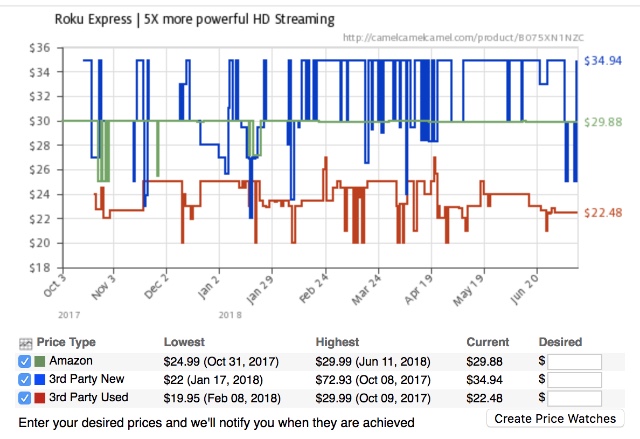Select 3rd Party New lowest $22 (Jan 17, 2018)
The width and height of the screenshot is (640, 439).
tap(213, 380)
